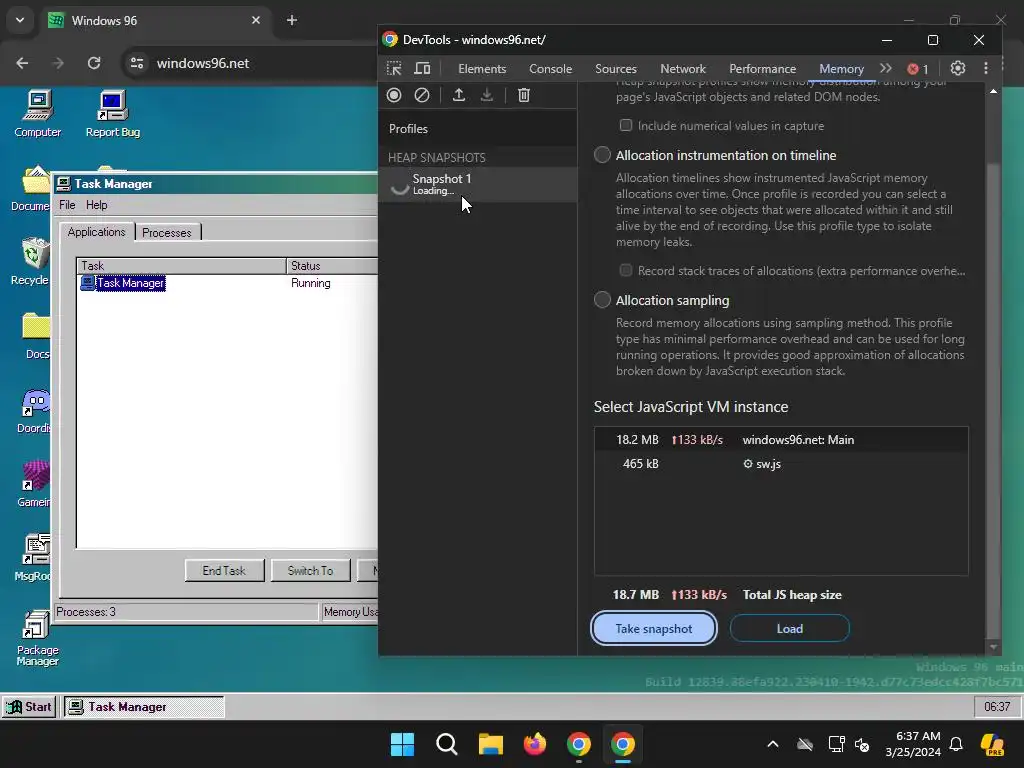
Task: Switch to the Elements tab
Action: pyautogui.click(x=482, y=69)
